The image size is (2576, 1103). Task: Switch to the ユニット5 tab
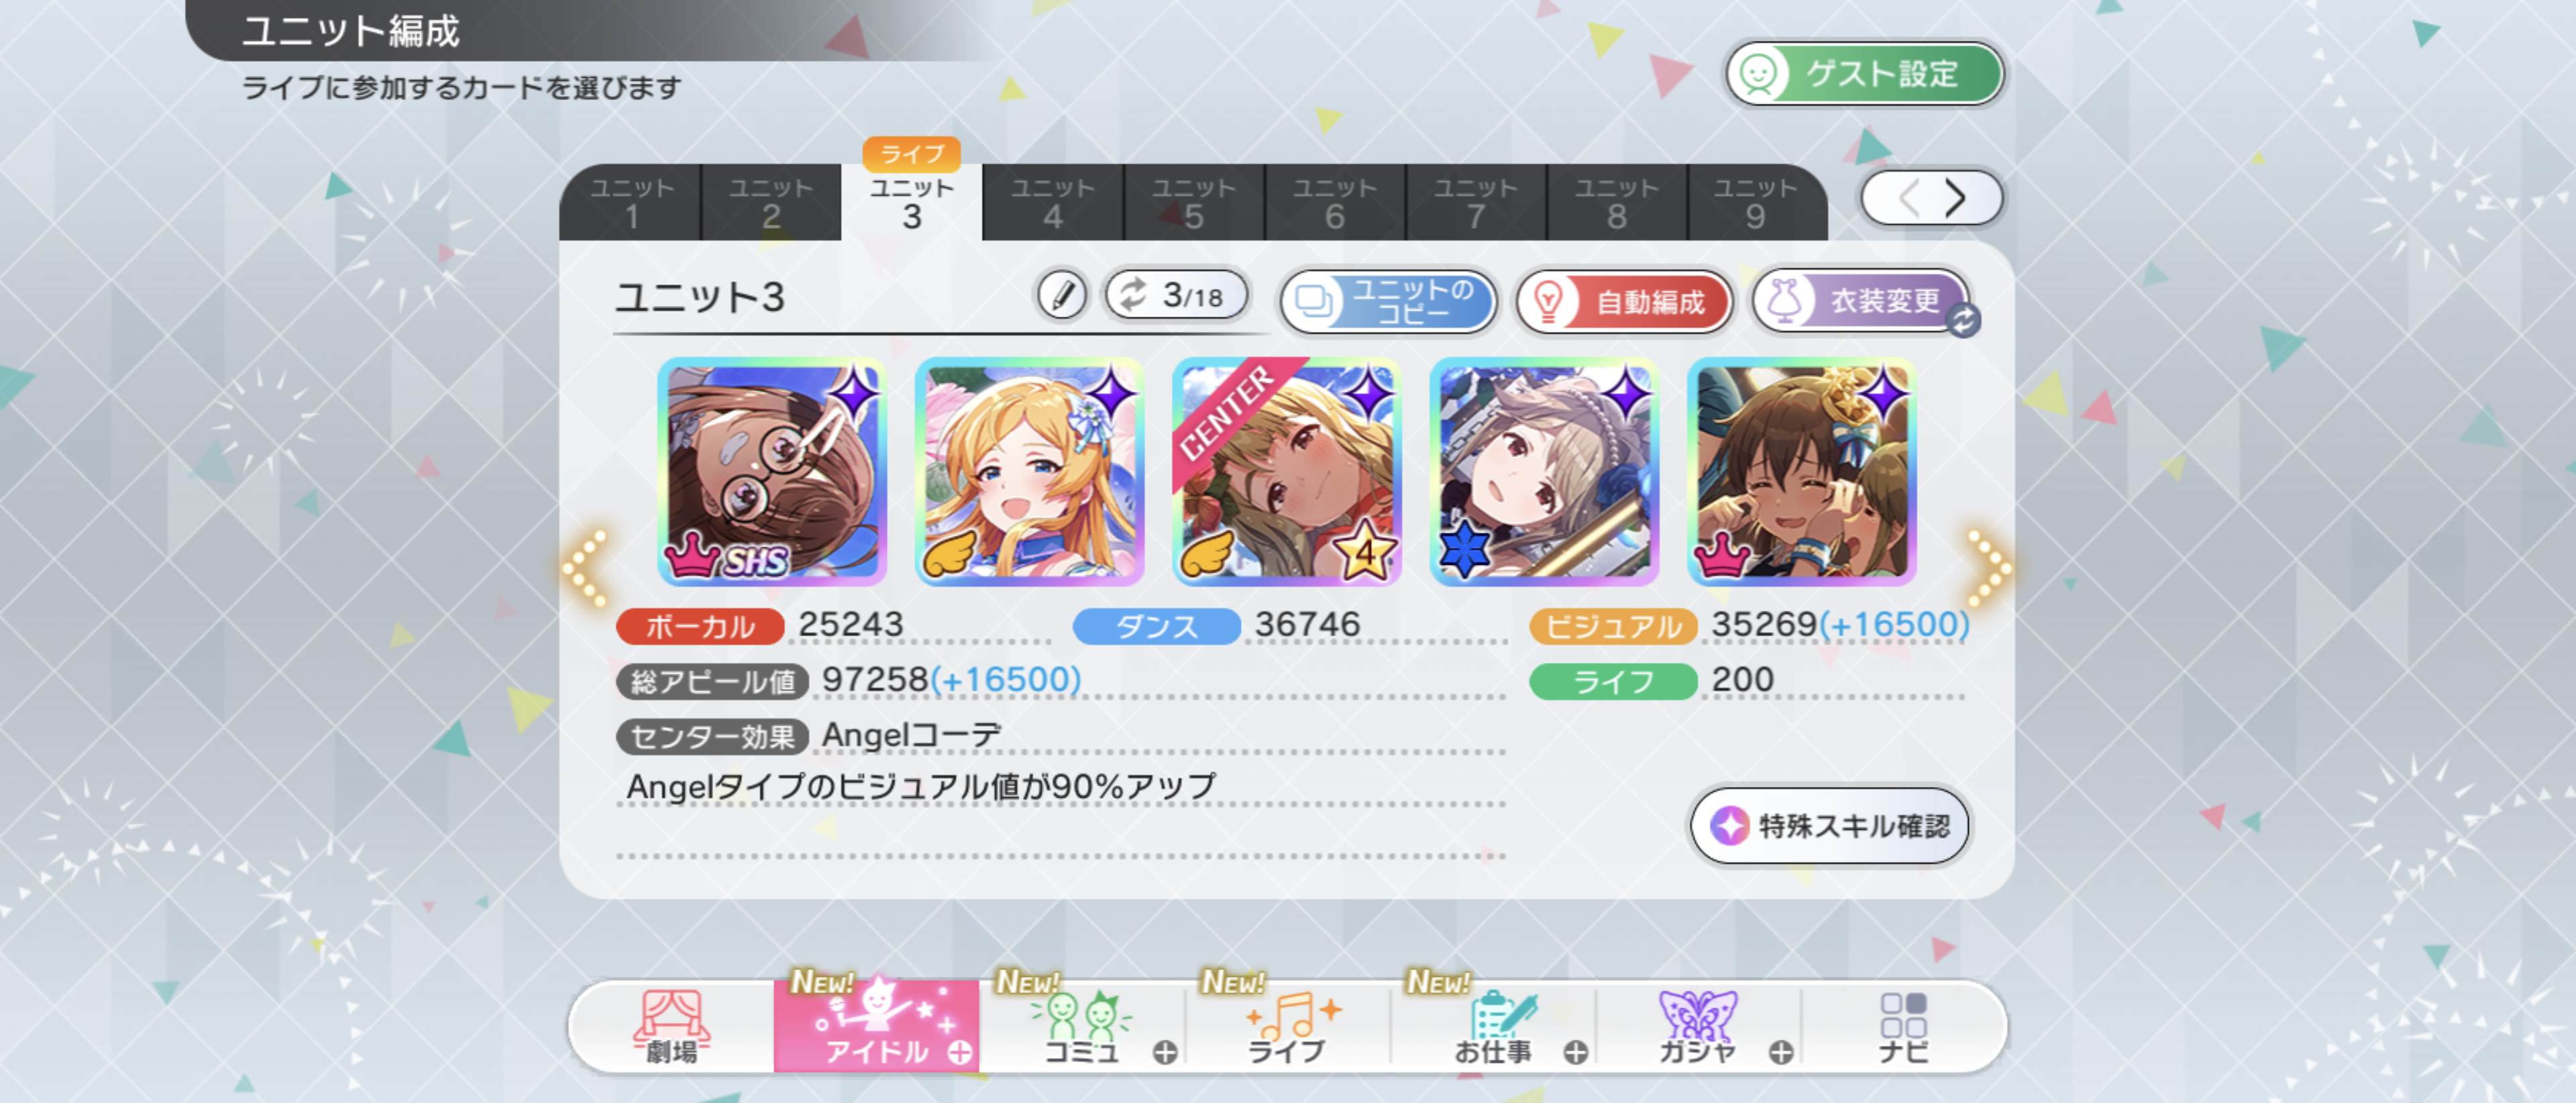tap(1194, 203)
